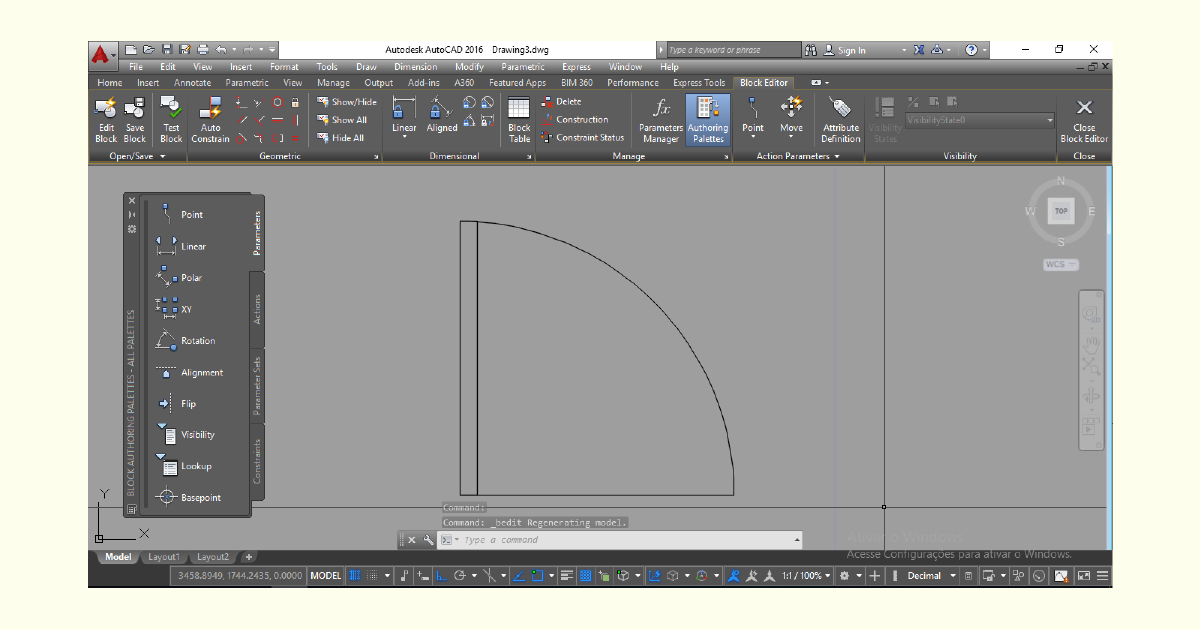Save the drawing with the floppy icon
Image resolution: width=1200 pixels, height=630 pixels.
point(168,49)
